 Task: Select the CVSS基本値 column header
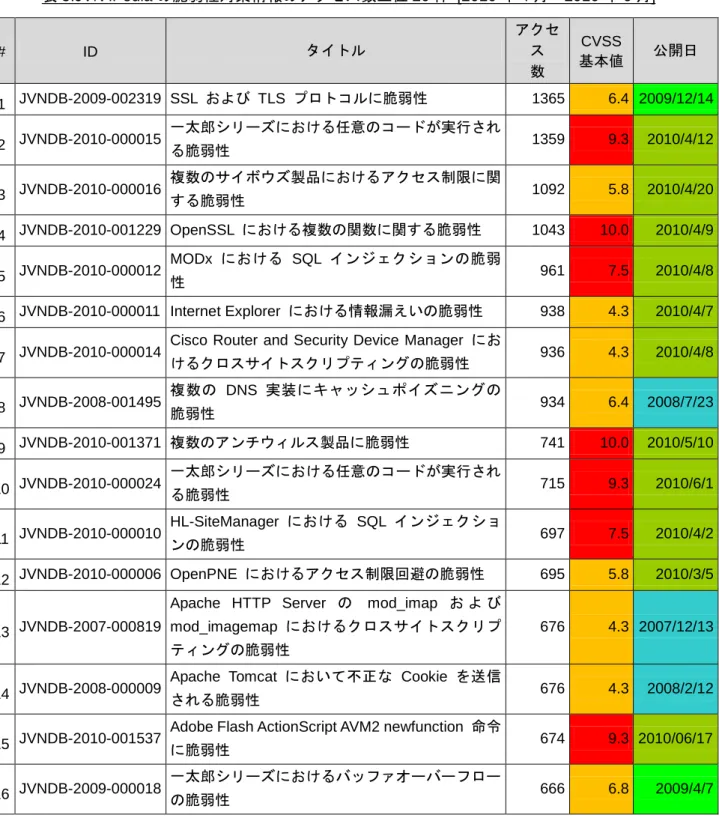[x=601, y=51]
